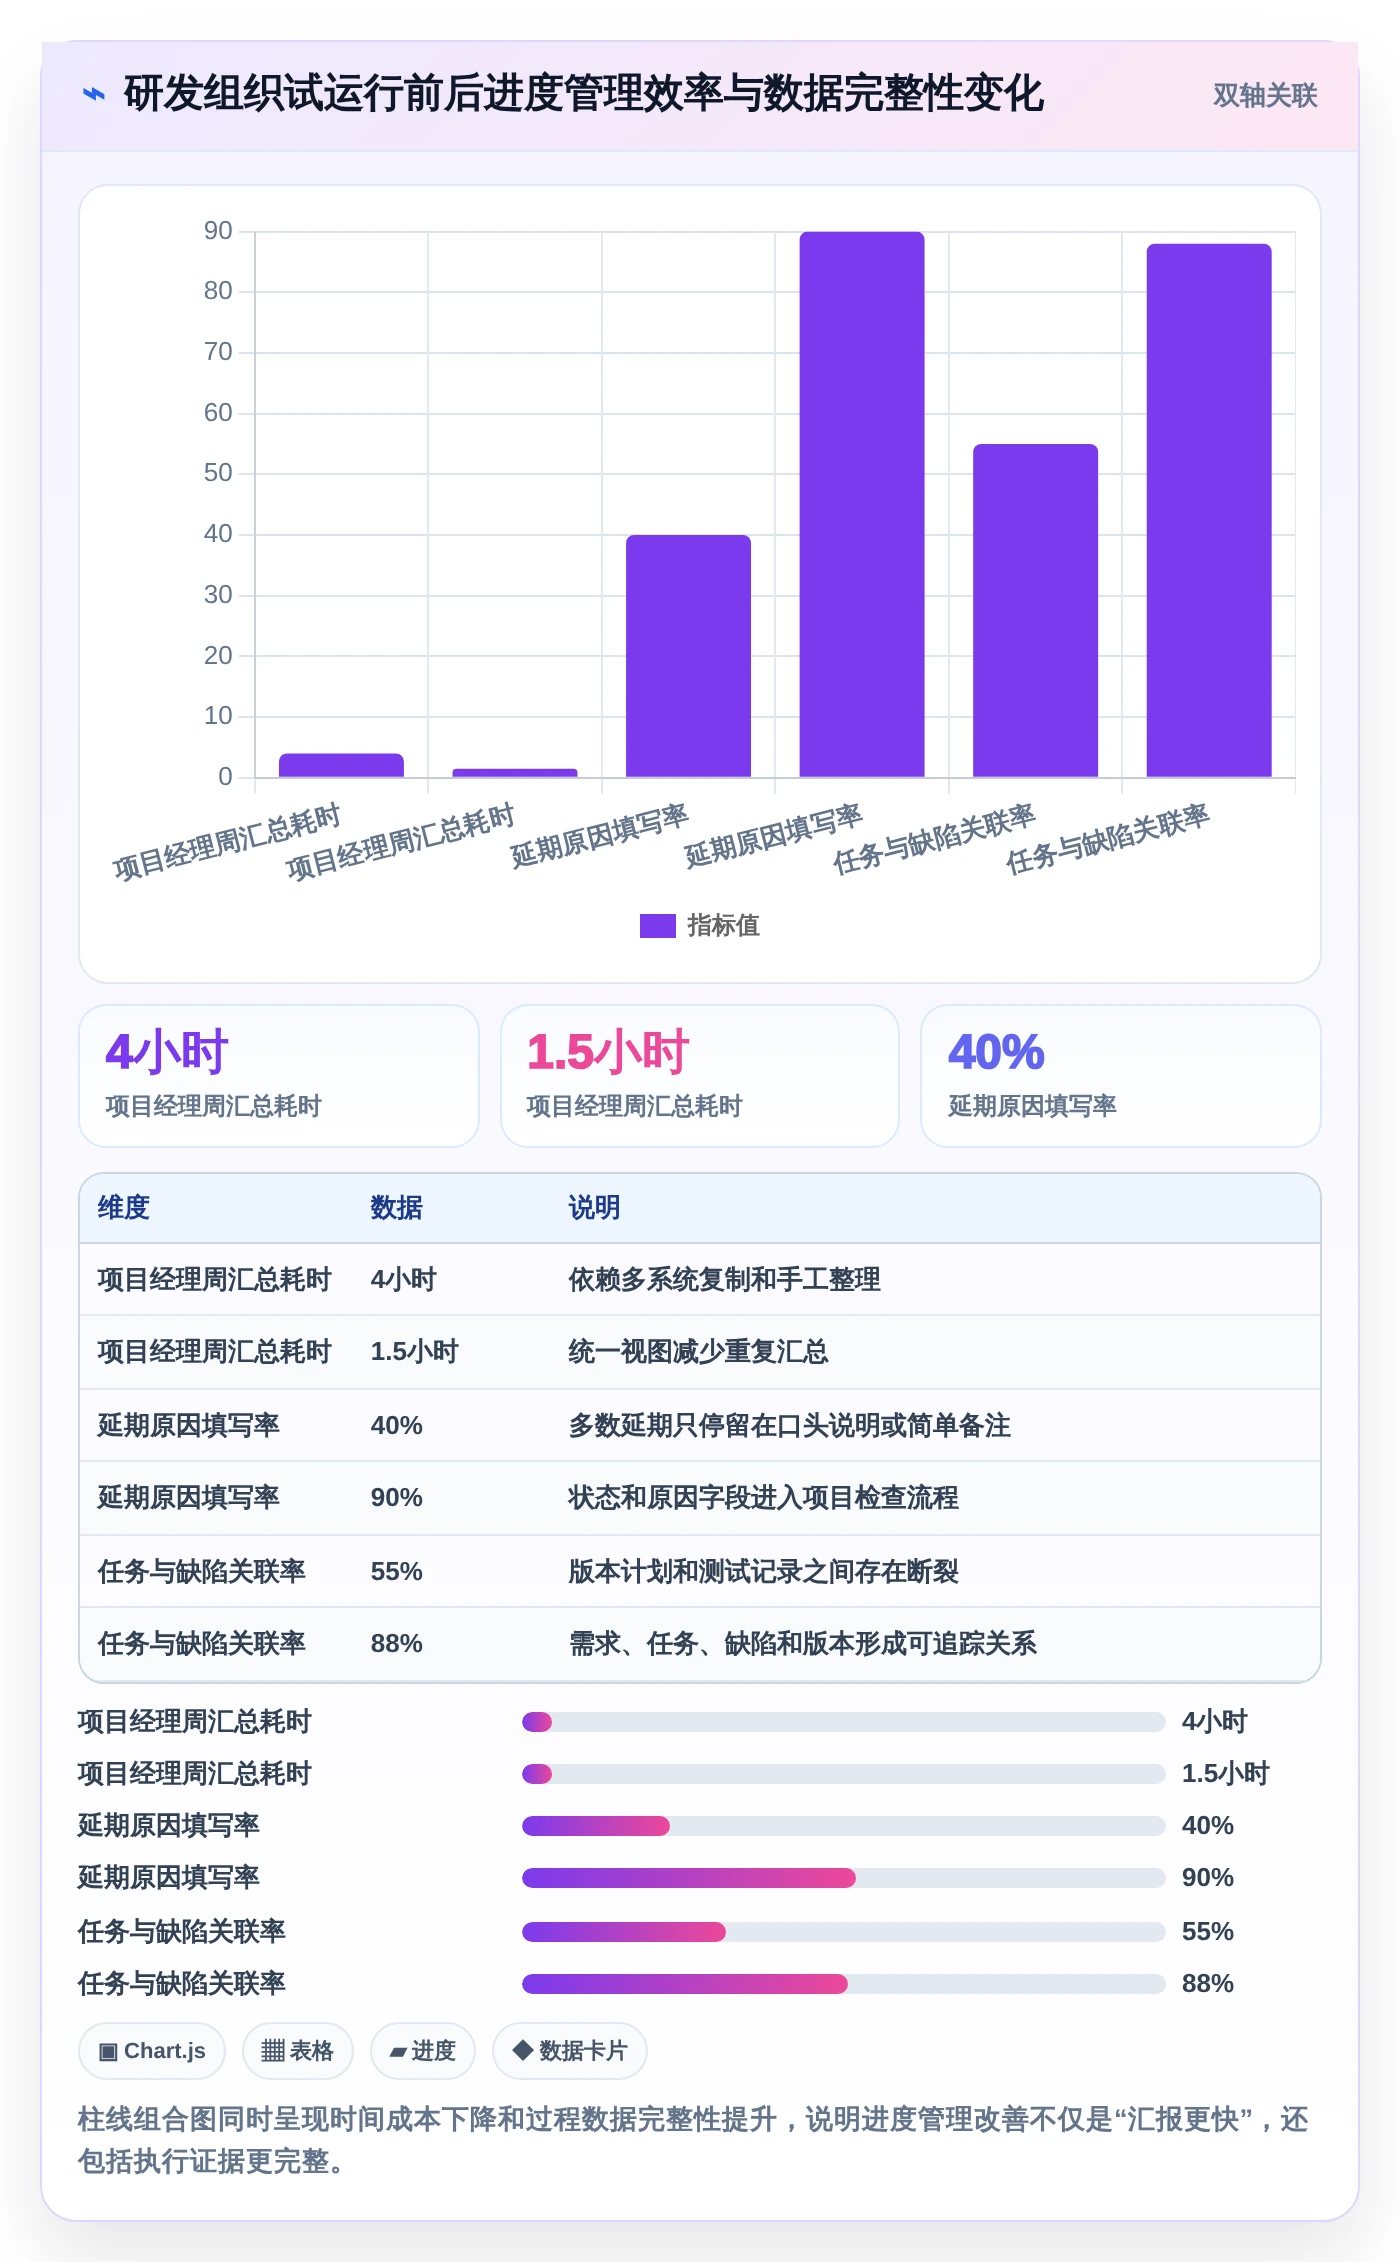Click the y-axis tick label 90
The height and width of the screenshot is (2262, 1400).
coord(218,231)
